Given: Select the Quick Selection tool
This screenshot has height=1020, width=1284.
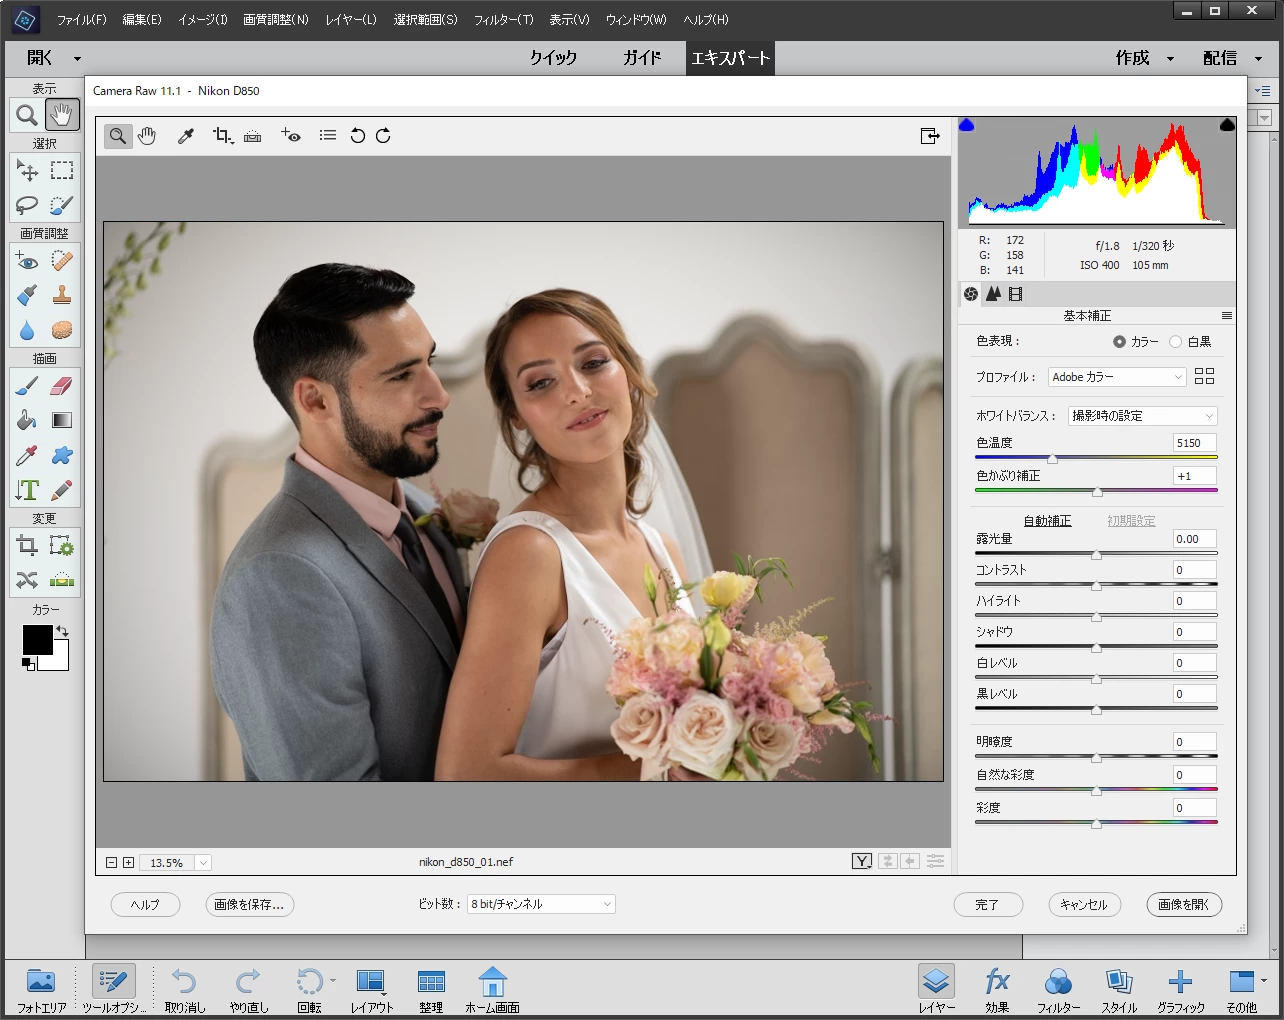Looking at the screenshot, I should (62, 205).
